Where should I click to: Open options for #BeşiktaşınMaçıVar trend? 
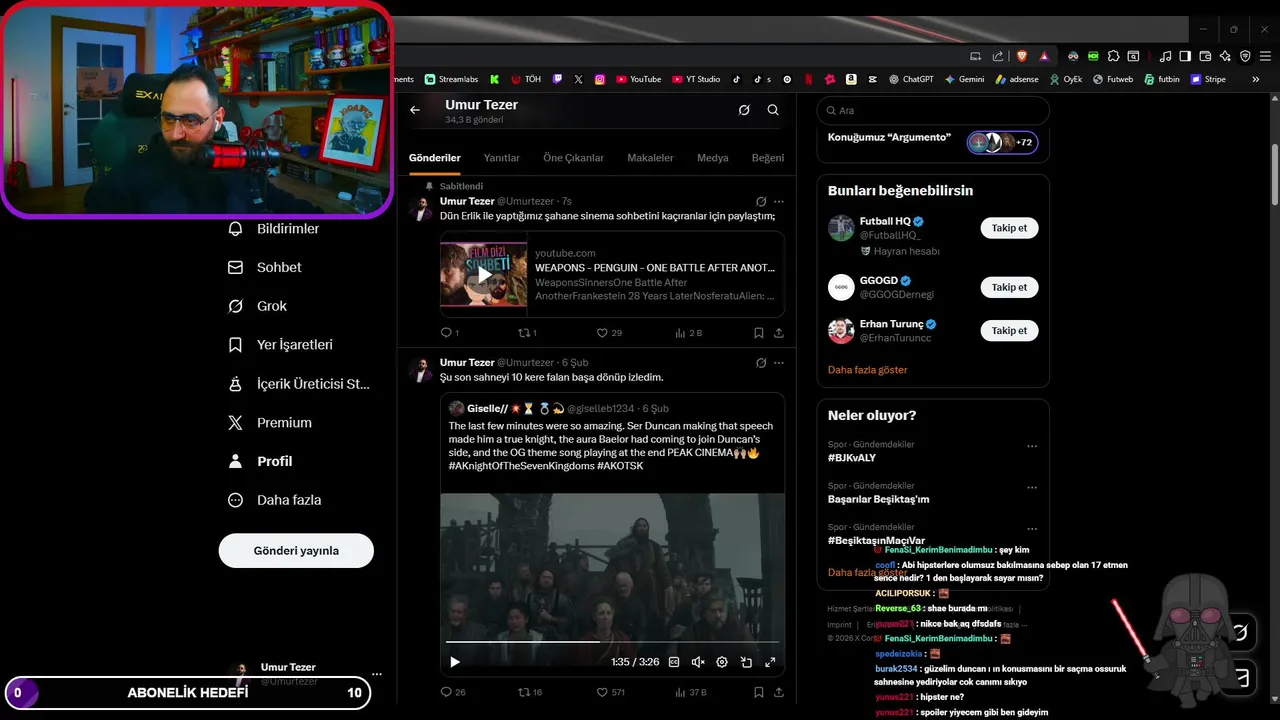point(1032,529)
